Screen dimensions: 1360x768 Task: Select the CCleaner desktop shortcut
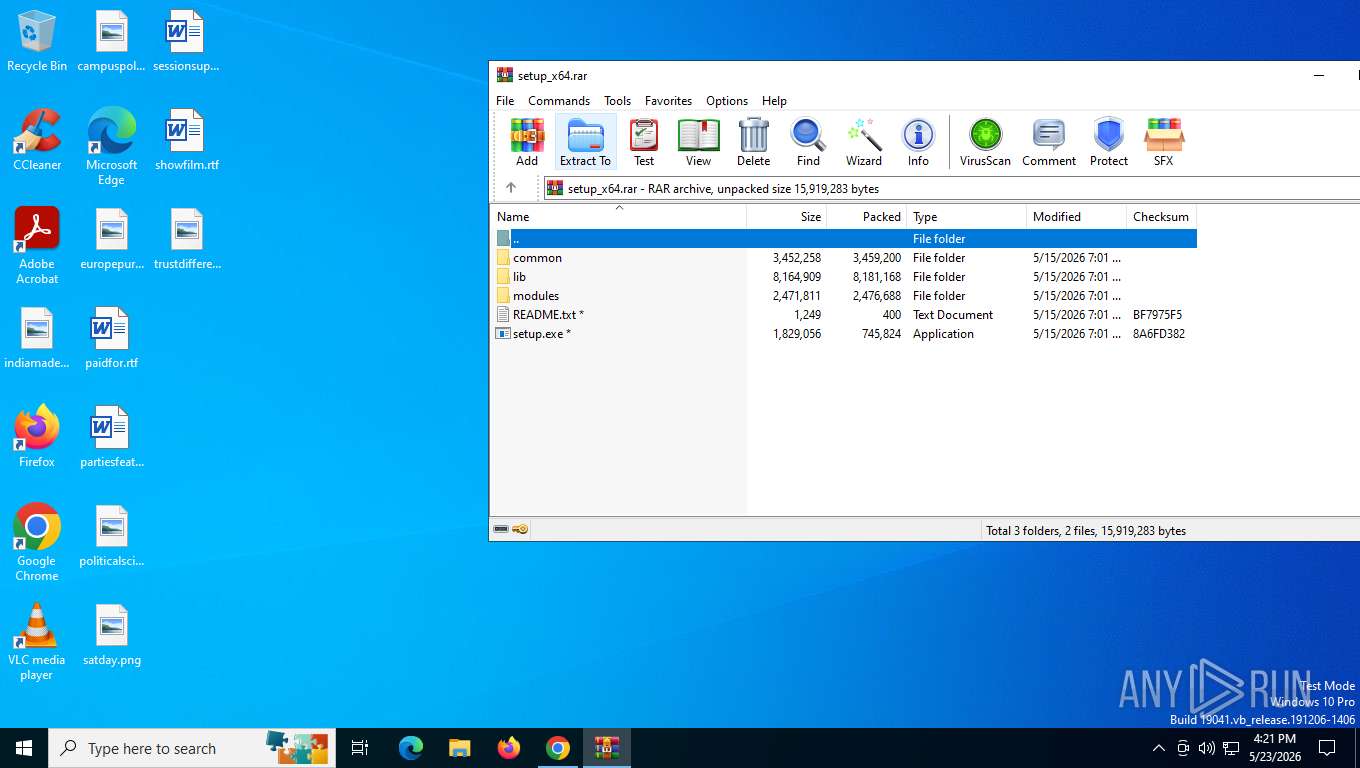click(37, 140)
